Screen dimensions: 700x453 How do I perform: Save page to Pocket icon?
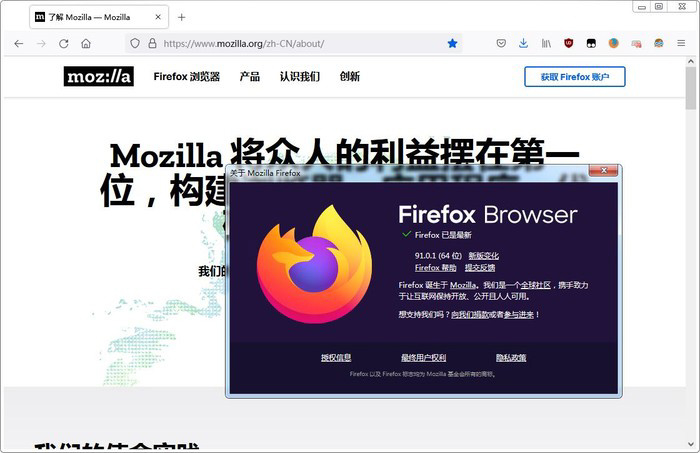click(x=501, y=43)
